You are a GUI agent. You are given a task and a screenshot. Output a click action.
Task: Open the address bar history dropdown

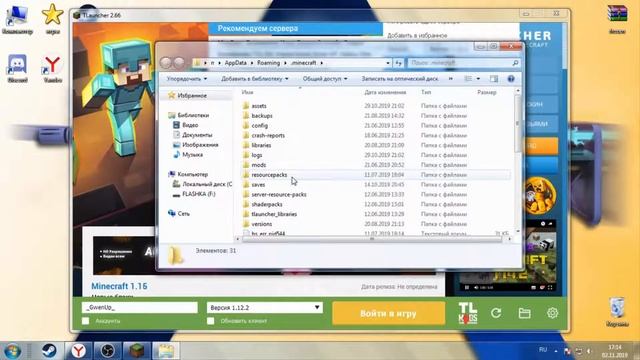pos(388,63)
